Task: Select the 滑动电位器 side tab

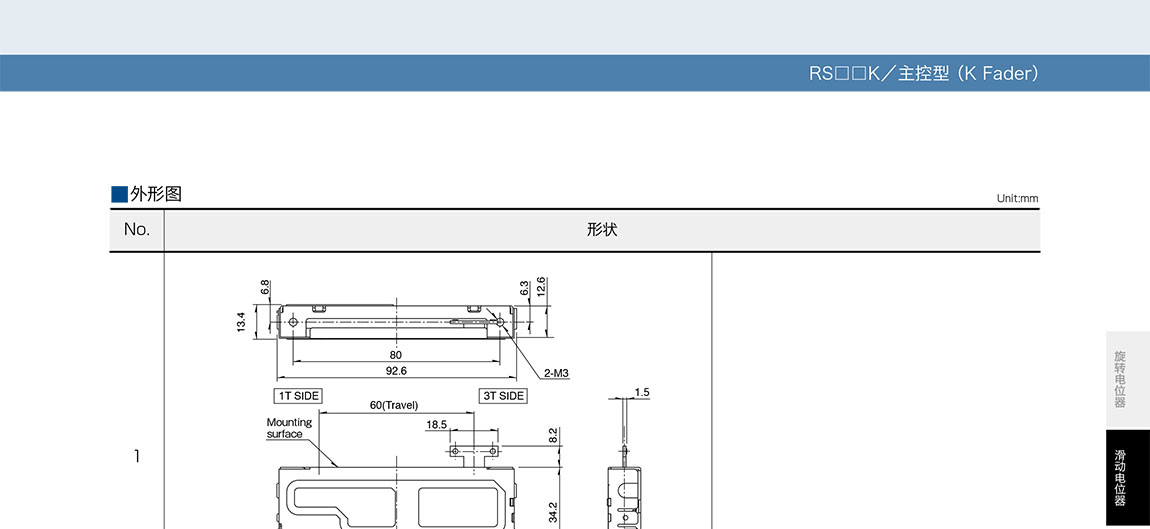Action: (x=1120, y=478)
